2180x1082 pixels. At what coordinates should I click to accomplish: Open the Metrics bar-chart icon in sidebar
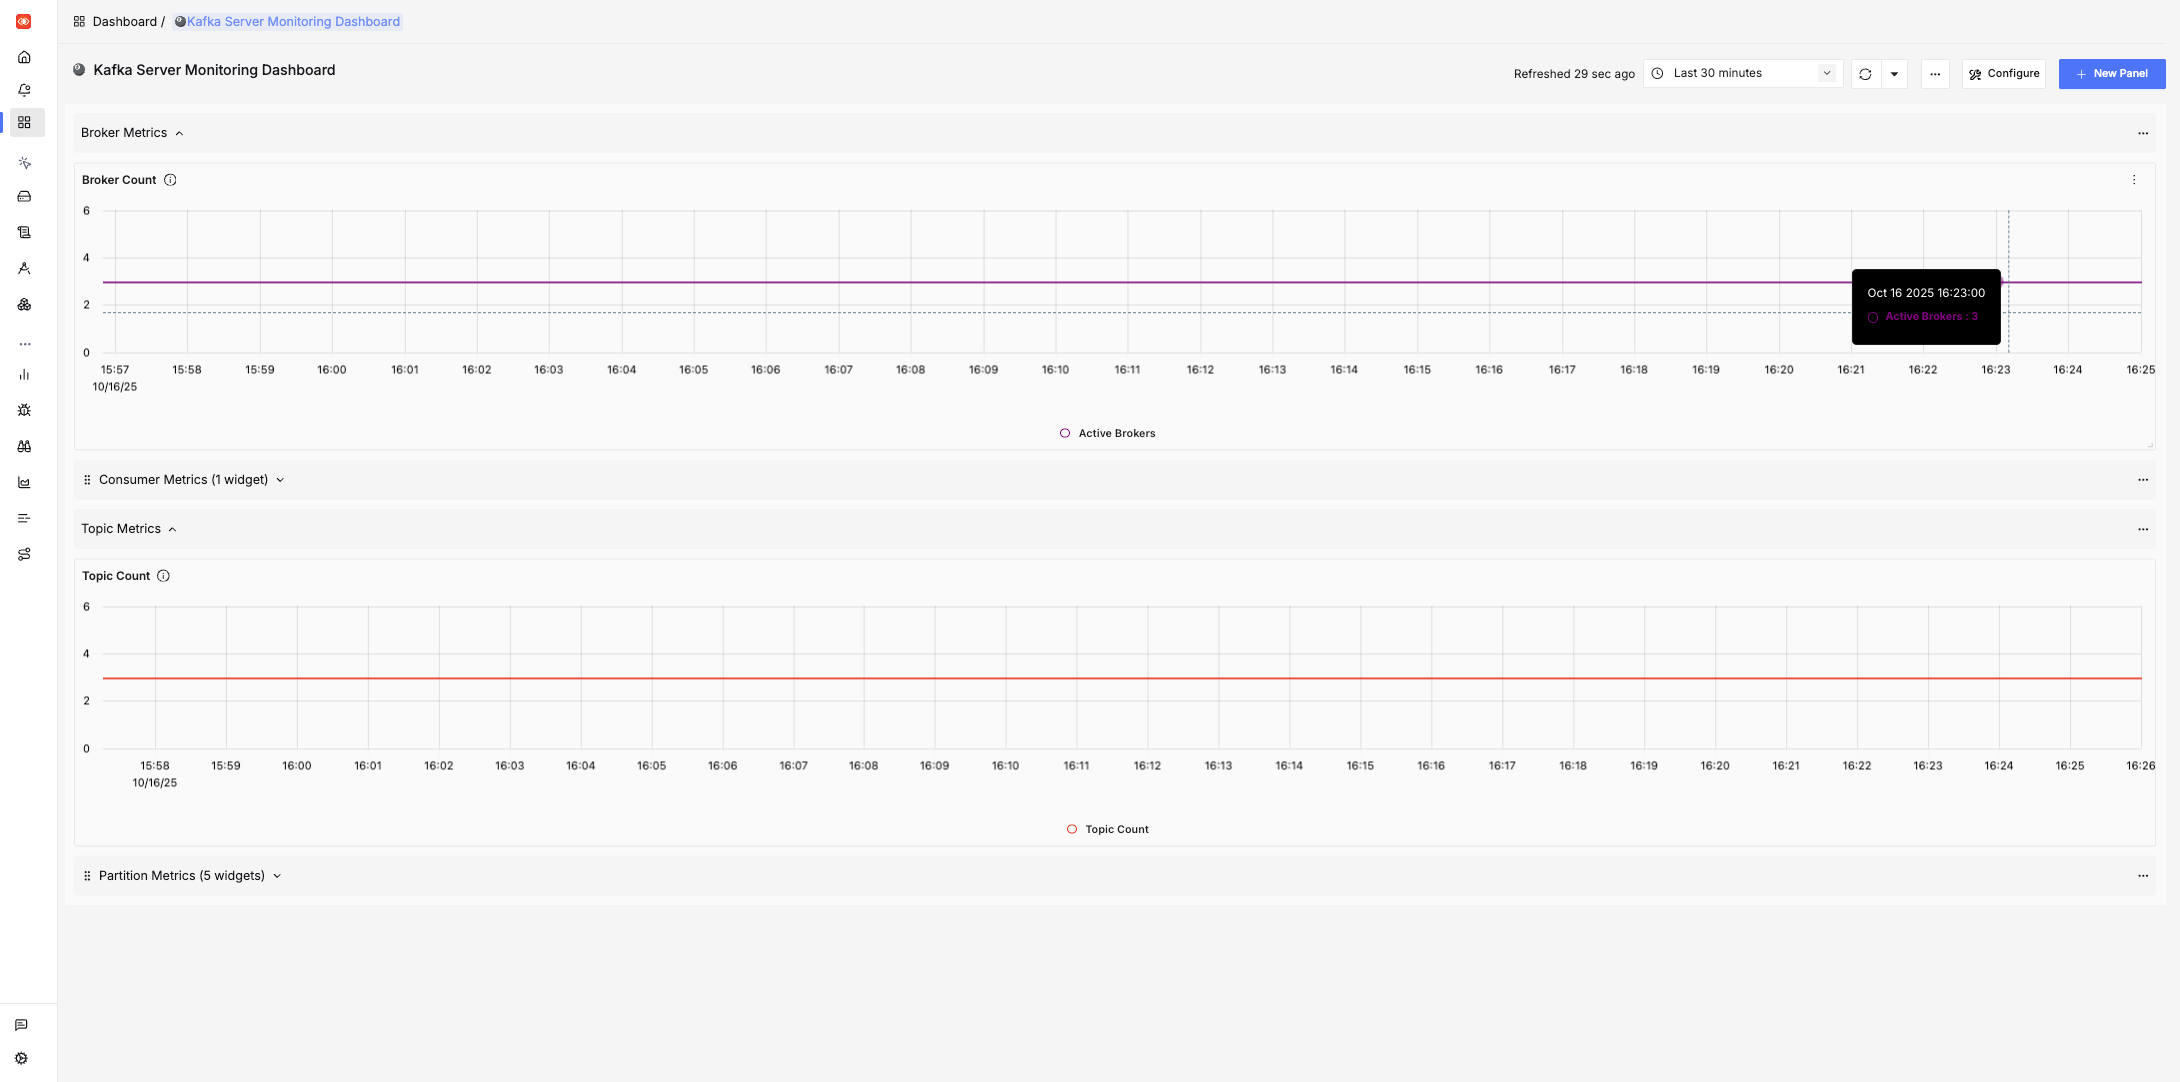tap(24, 375)
